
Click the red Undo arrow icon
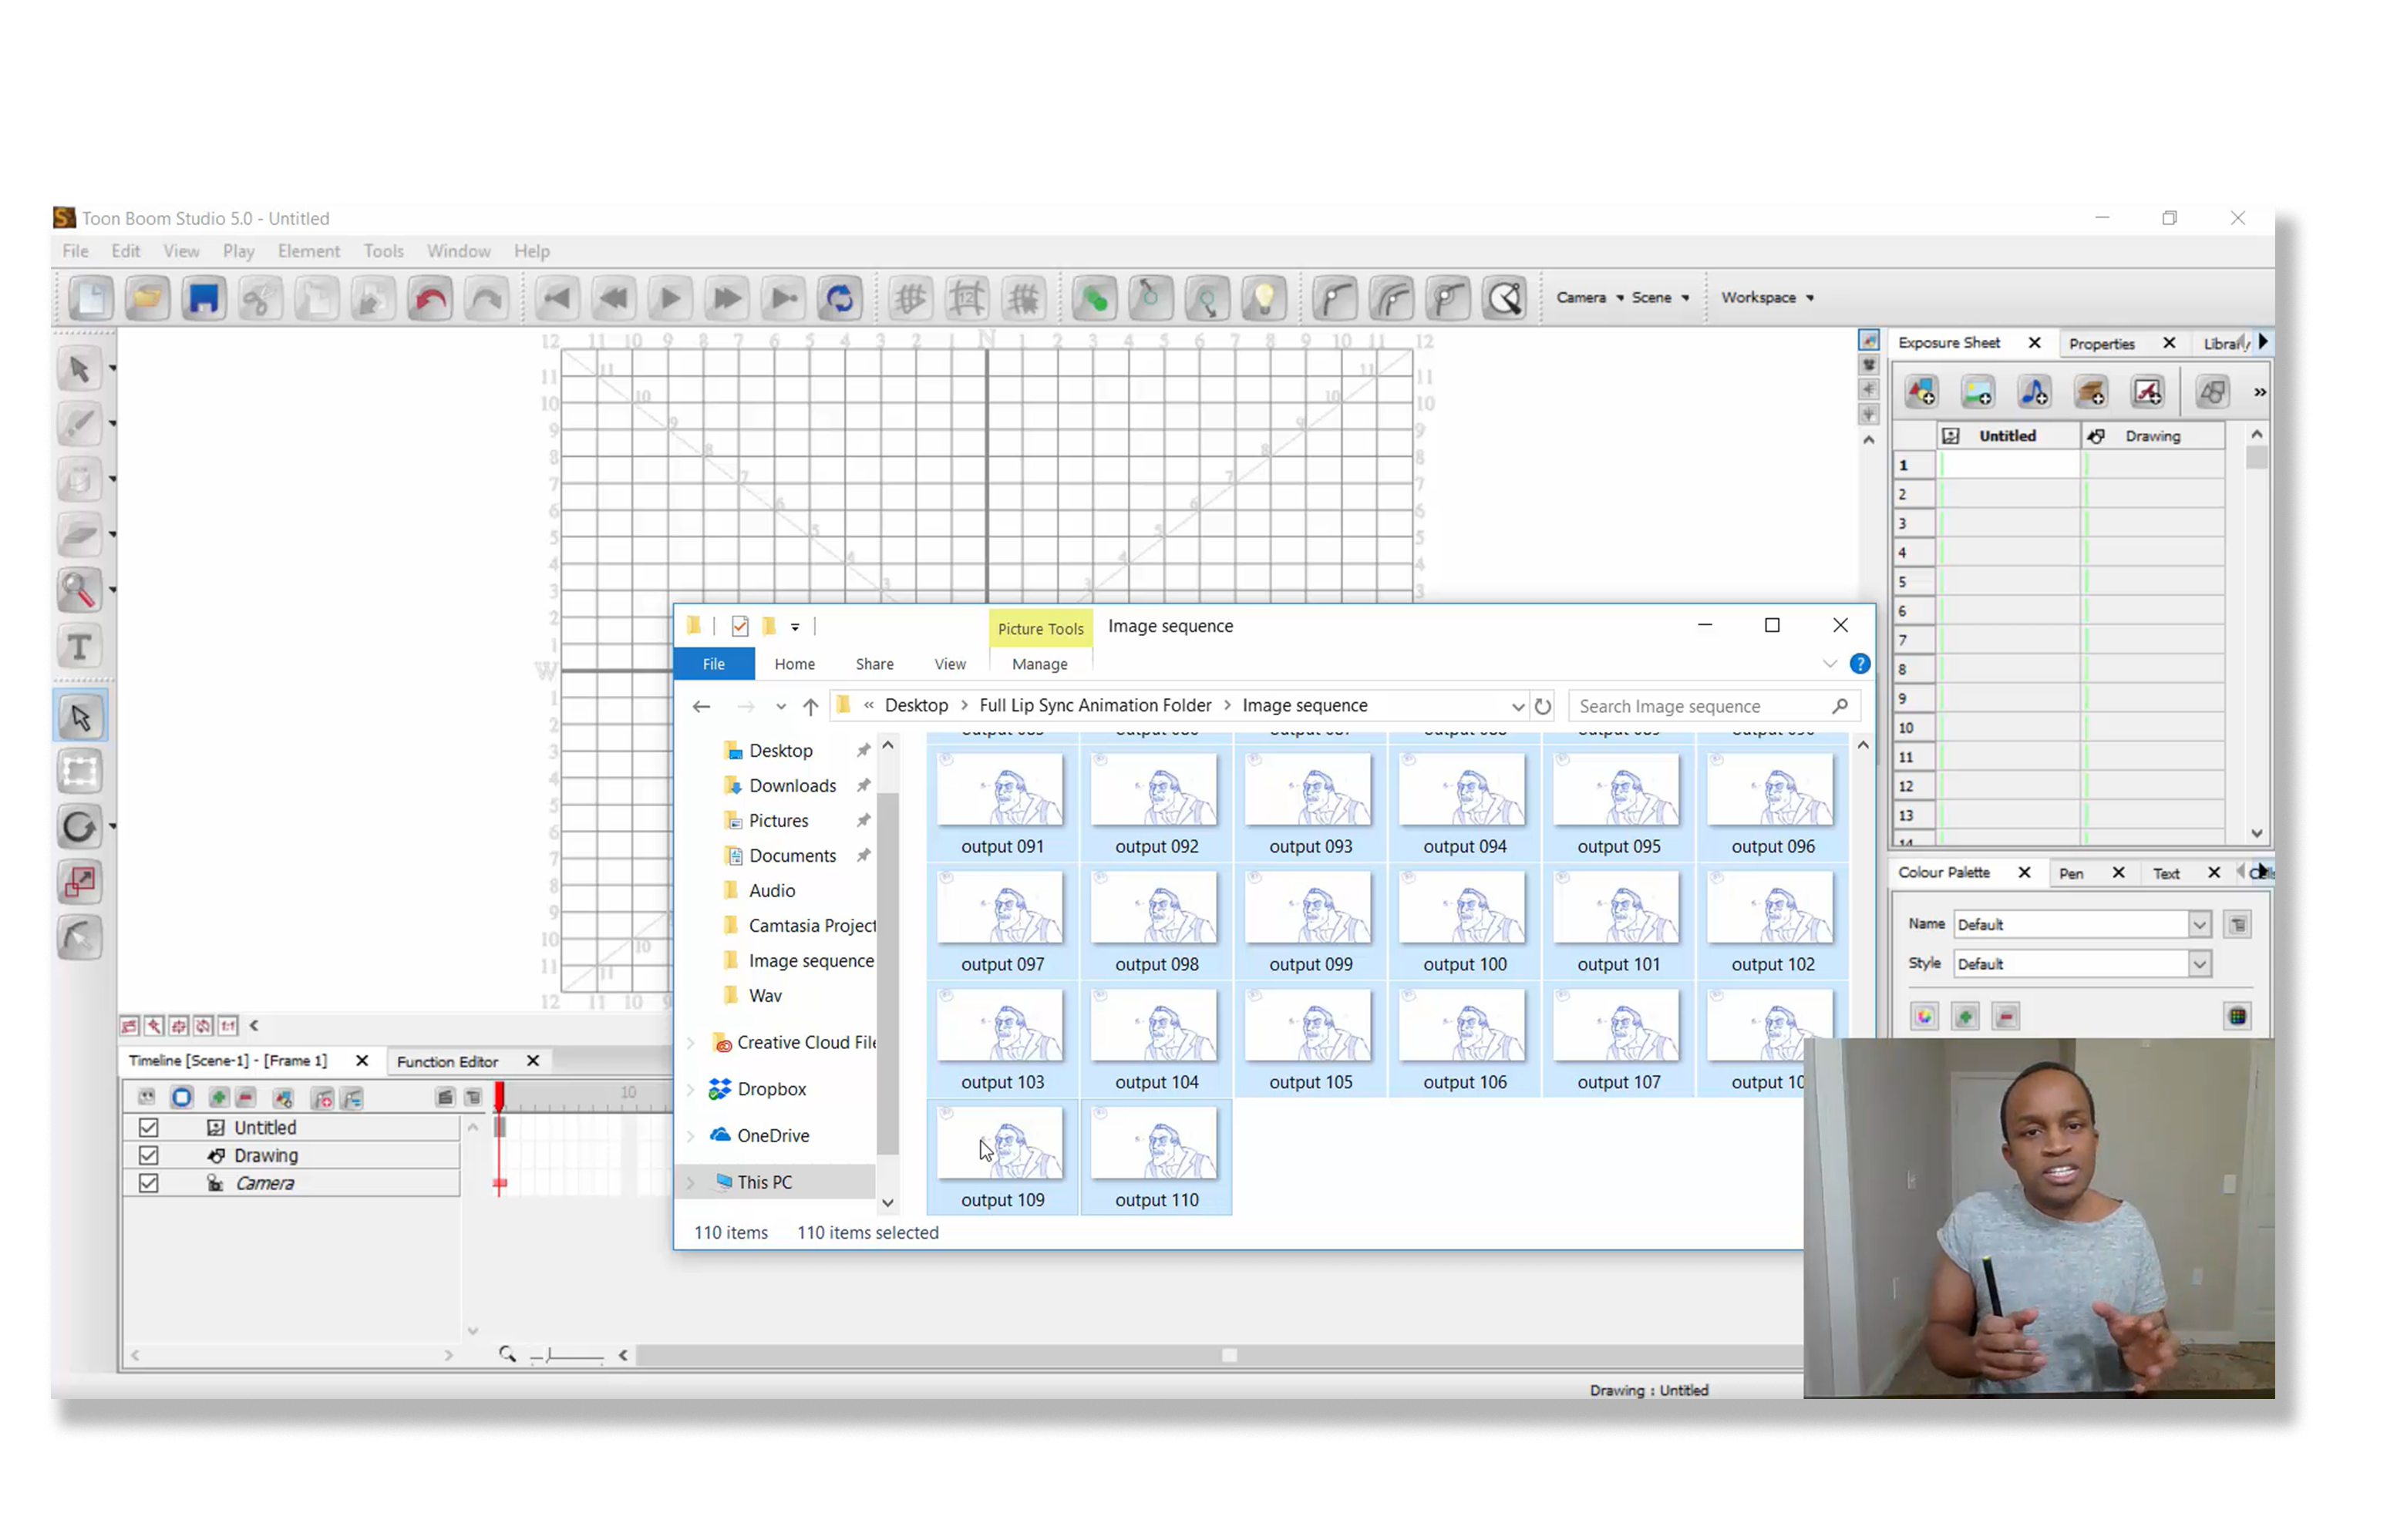click(x=430, y=298)
